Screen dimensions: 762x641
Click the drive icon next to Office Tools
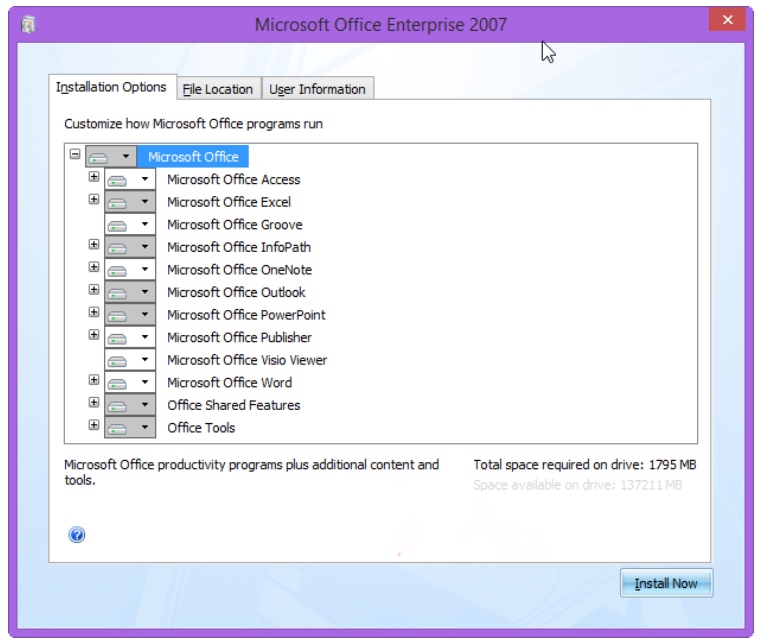click(x=118, y=428)
